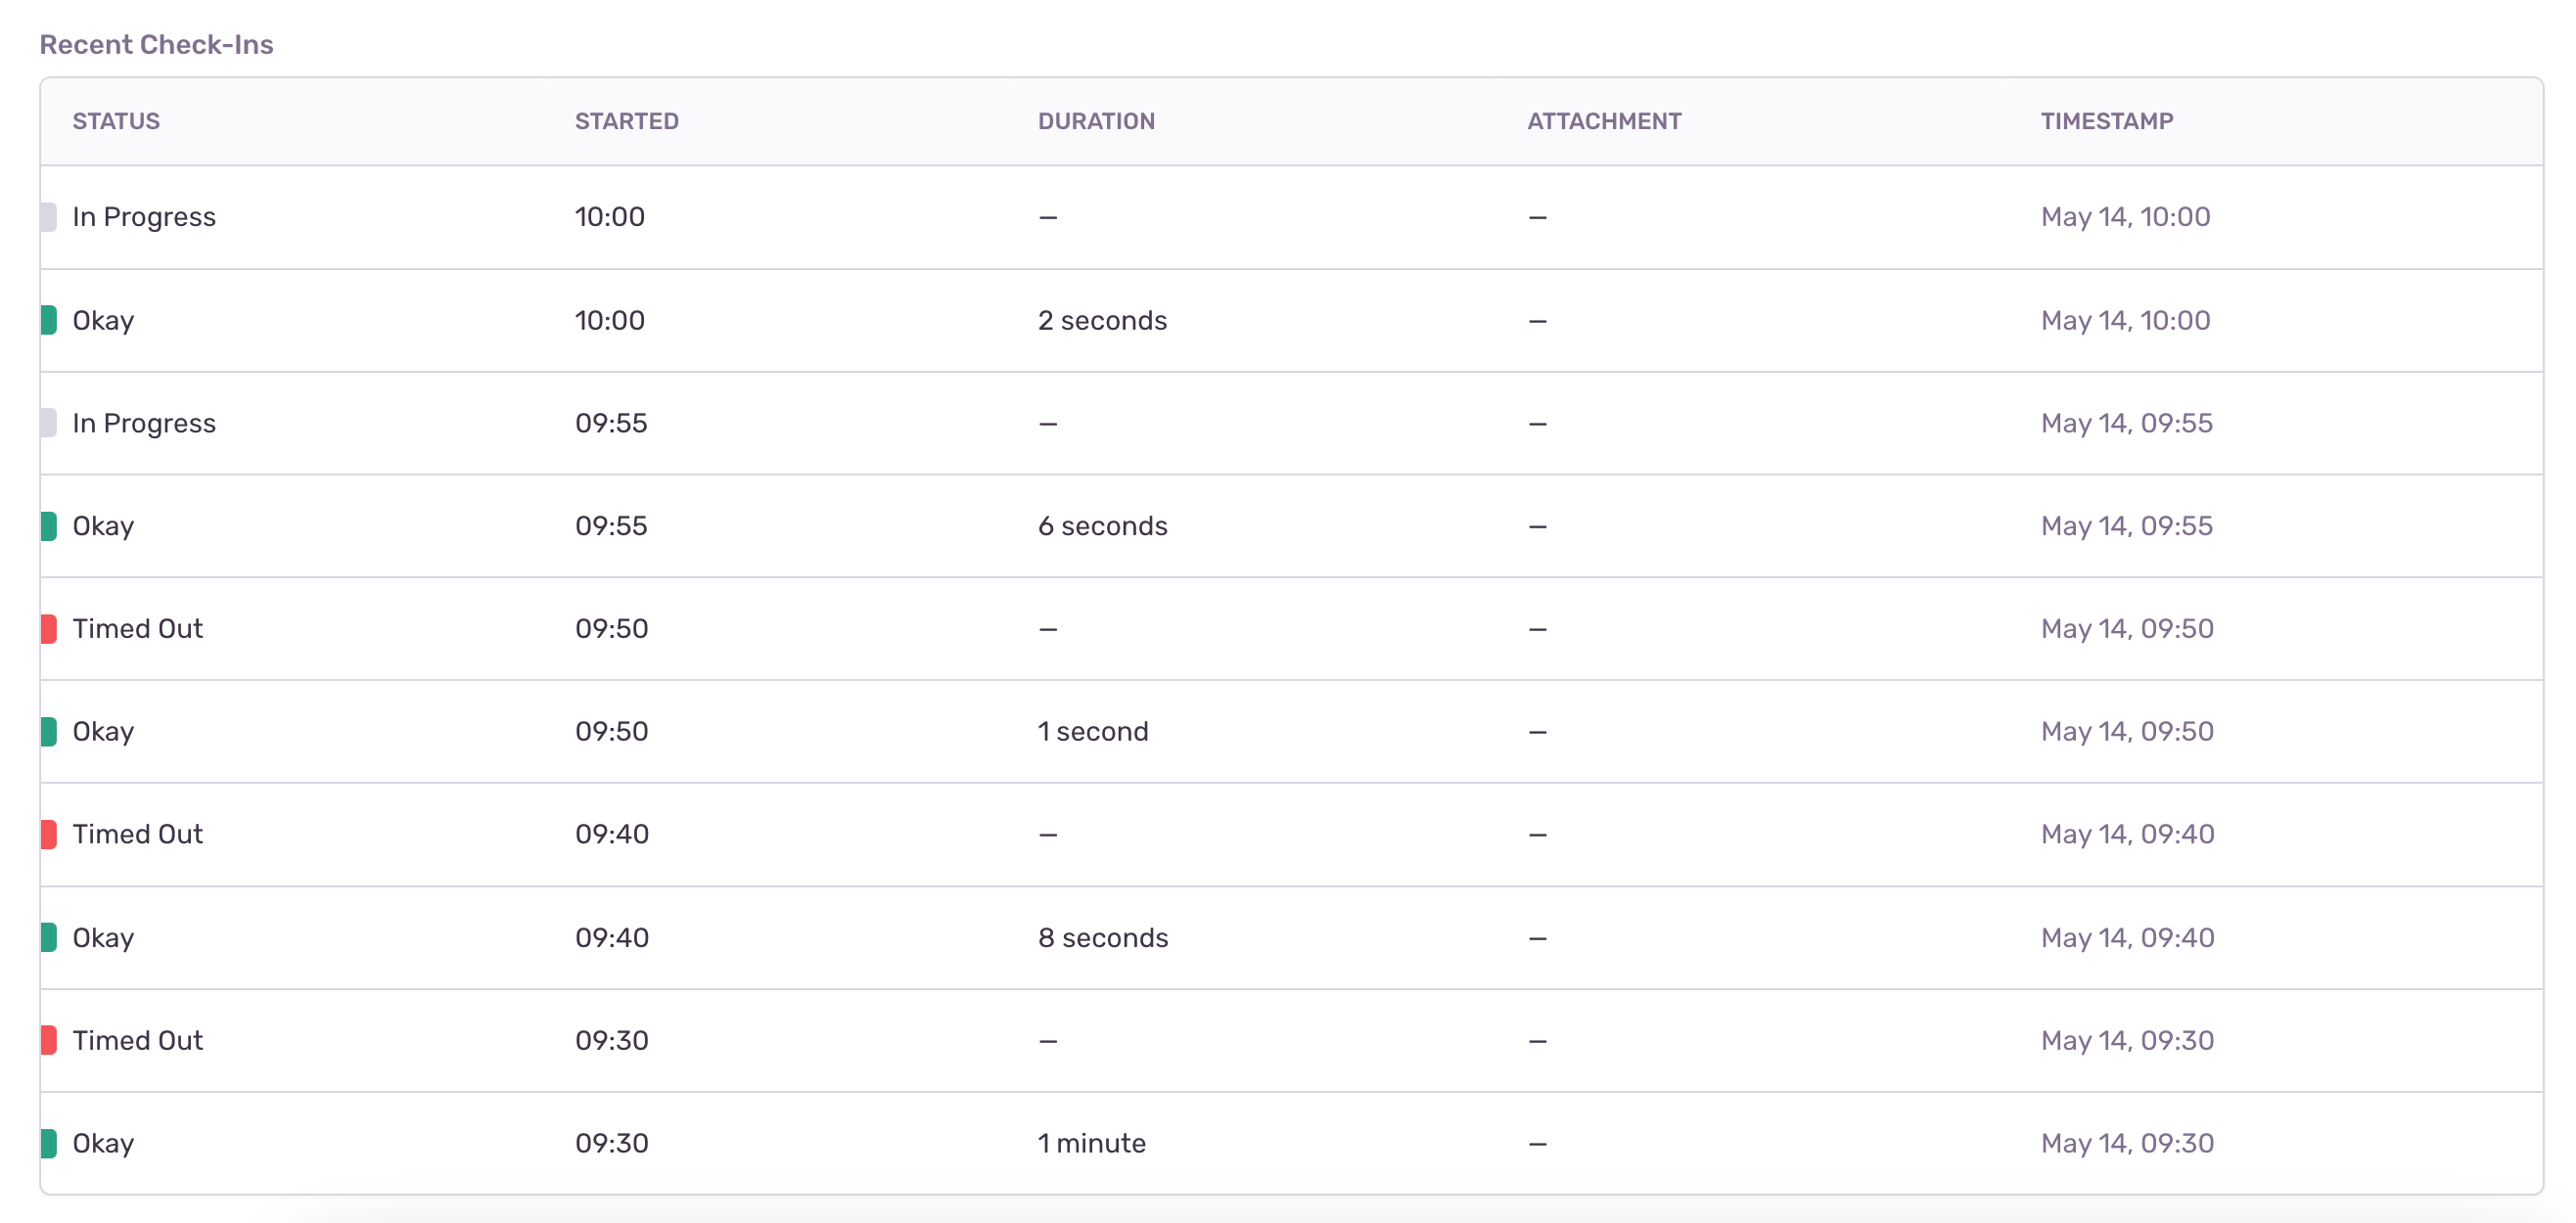Click the DURATION column header
The height and width of the screenshot is (1223, 2576).
click(x=1096, y=120)
